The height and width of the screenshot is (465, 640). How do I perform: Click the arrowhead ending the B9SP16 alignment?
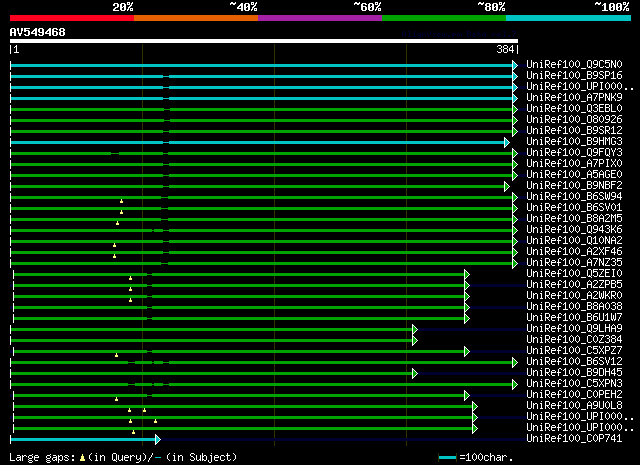(x=515, y=76)
